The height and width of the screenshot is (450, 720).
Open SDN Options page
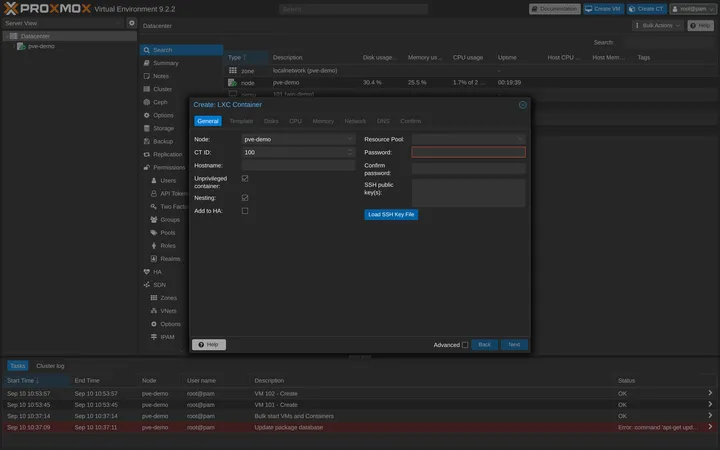click(170, 324)
